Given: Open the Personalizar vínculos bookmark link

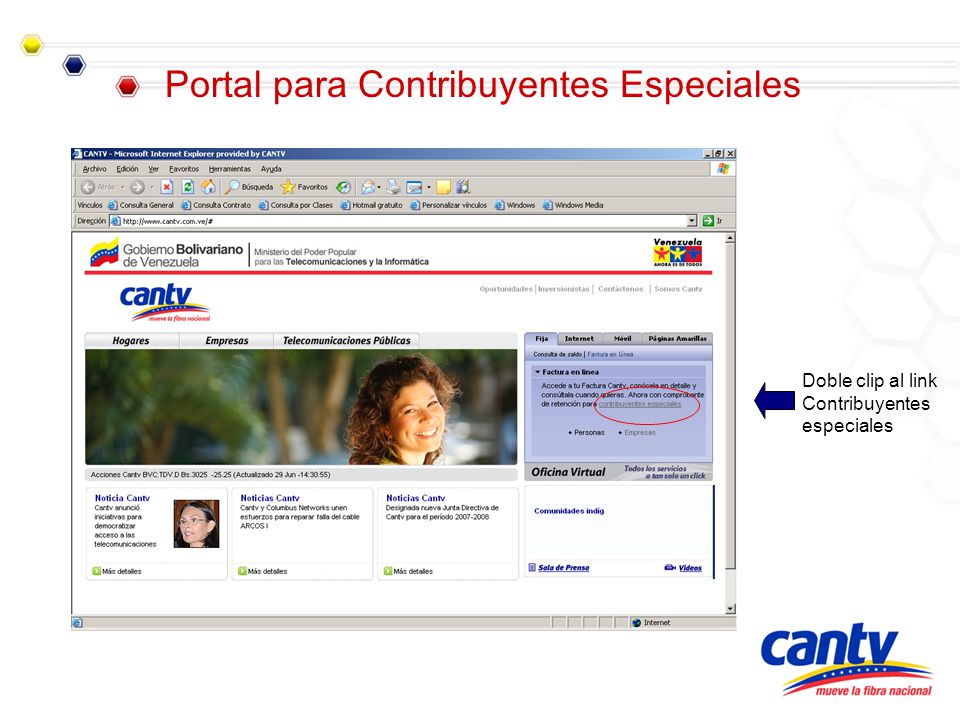Looking at the screenshot, I should click(449, 205).
